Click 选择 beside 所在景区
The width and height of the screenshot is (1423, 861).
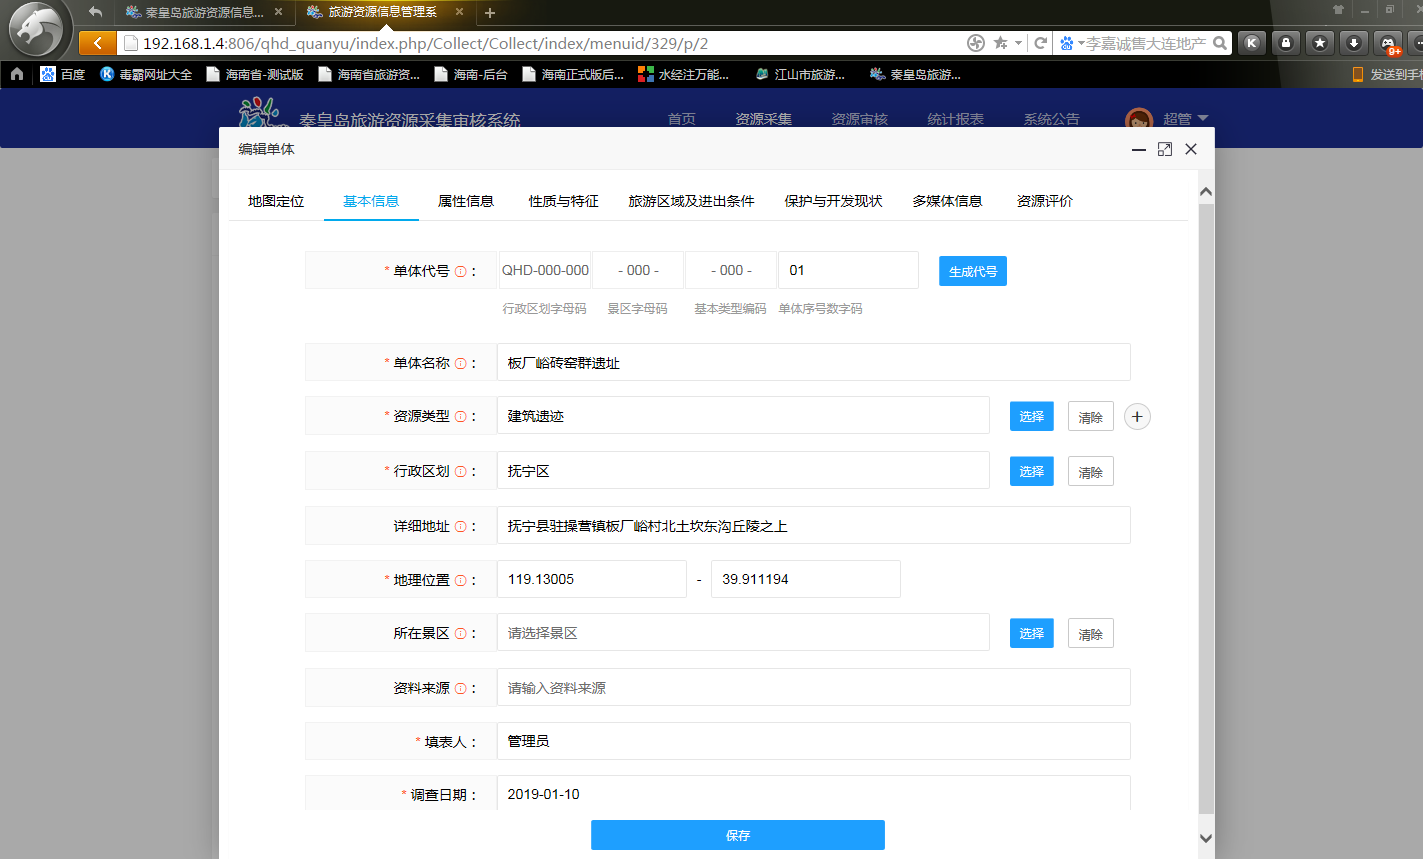point(1031,632)
